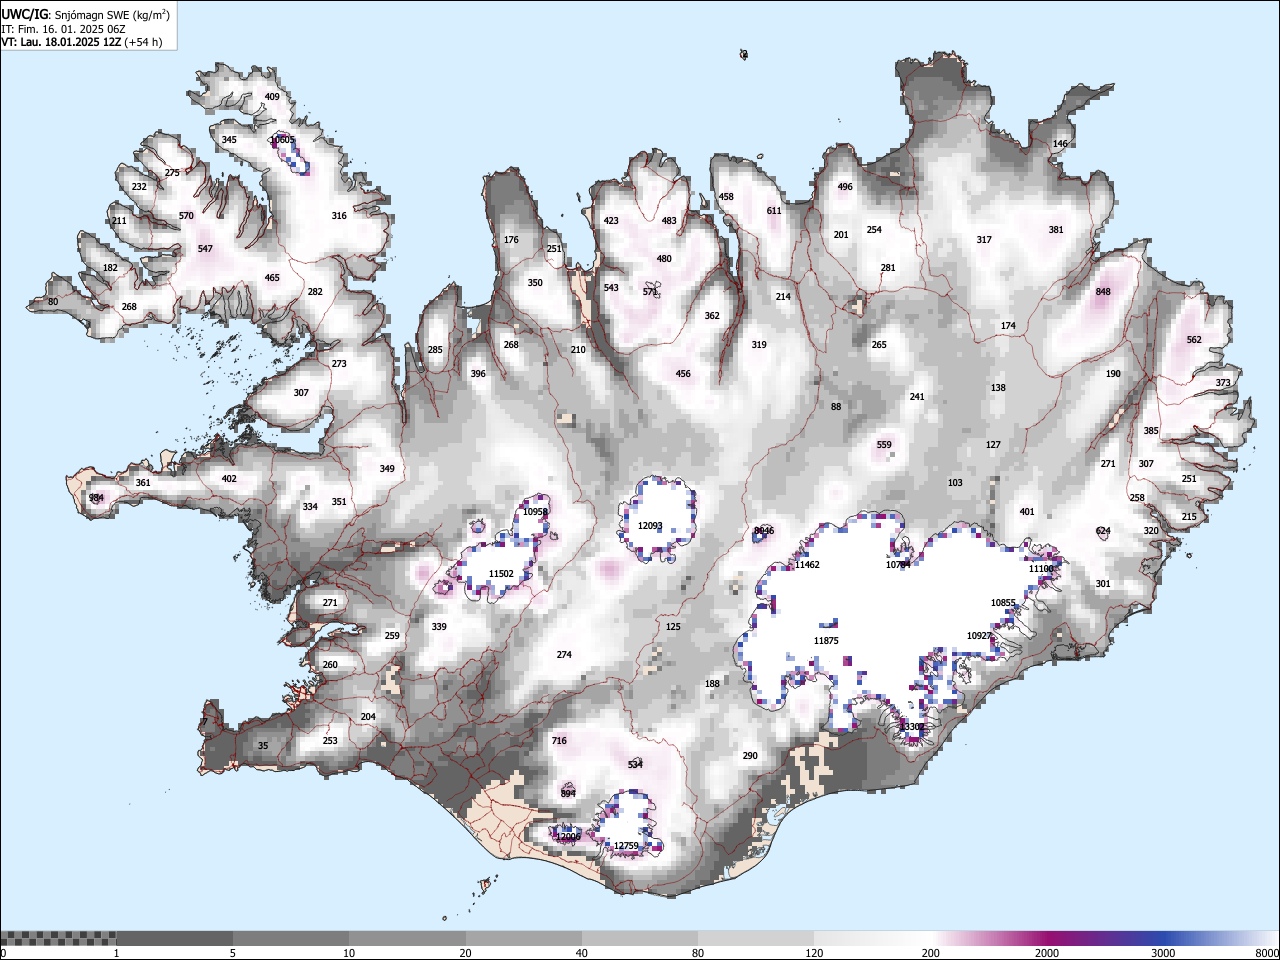Click the map value '361'
The image size is (1280, 960).
(x=143, y=483)
